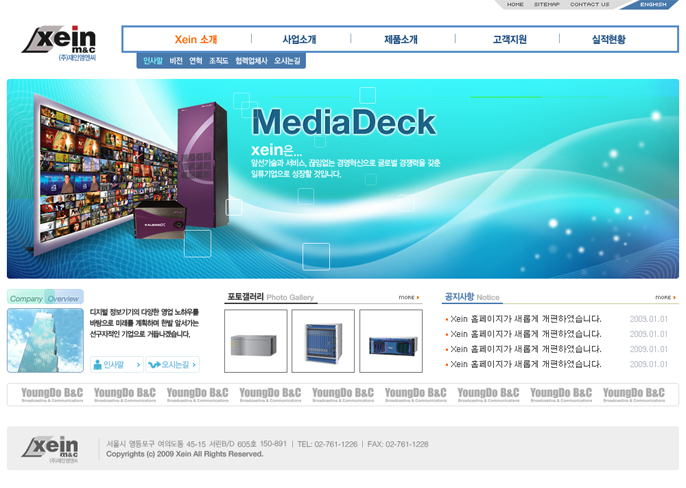Viewport: 686px width, 488px height.
Task: Click the 공지사항 Notice heading
Action: pyautogui.click(x=472, y=297)
